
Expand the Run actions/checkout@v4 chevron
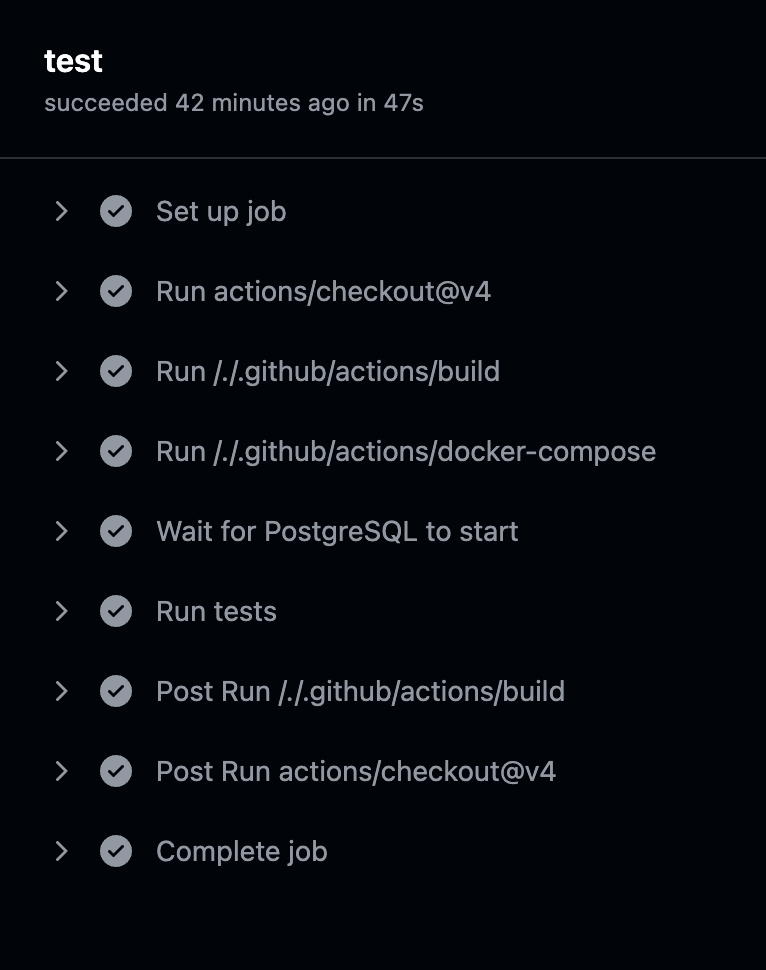pyautogui.click(x=61, y=291)
